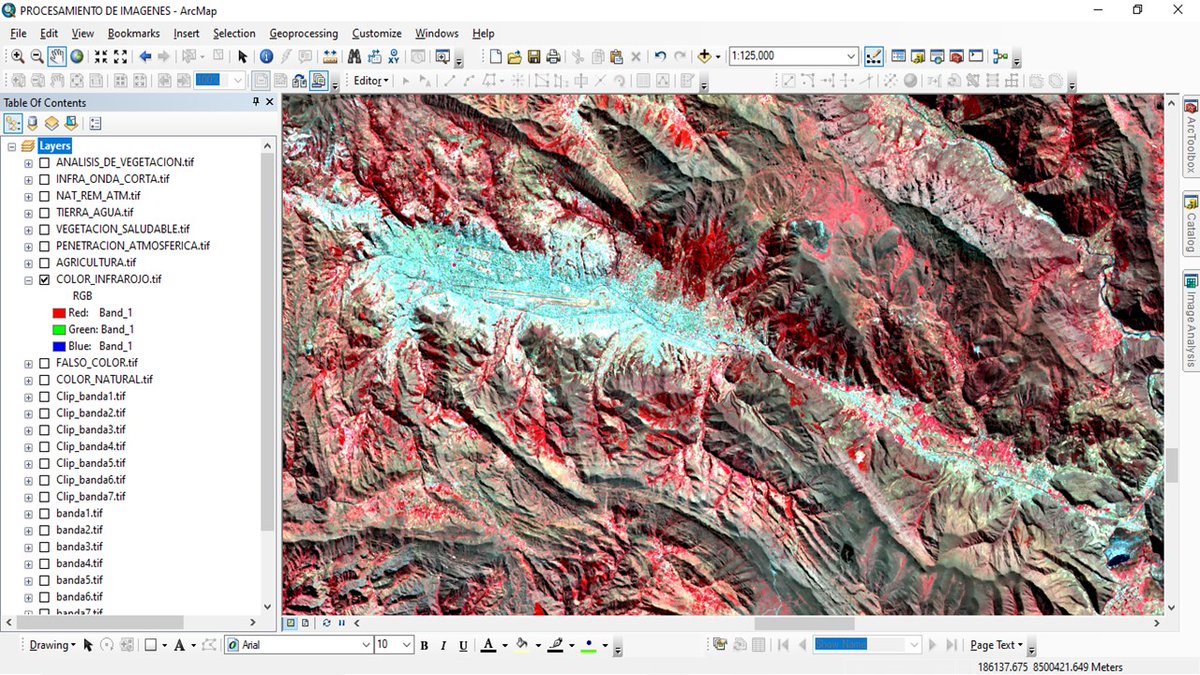Collapse the COLOR_INFRAROJO.tif layer node
The image size is (1200, 675).
click(28, 280)
